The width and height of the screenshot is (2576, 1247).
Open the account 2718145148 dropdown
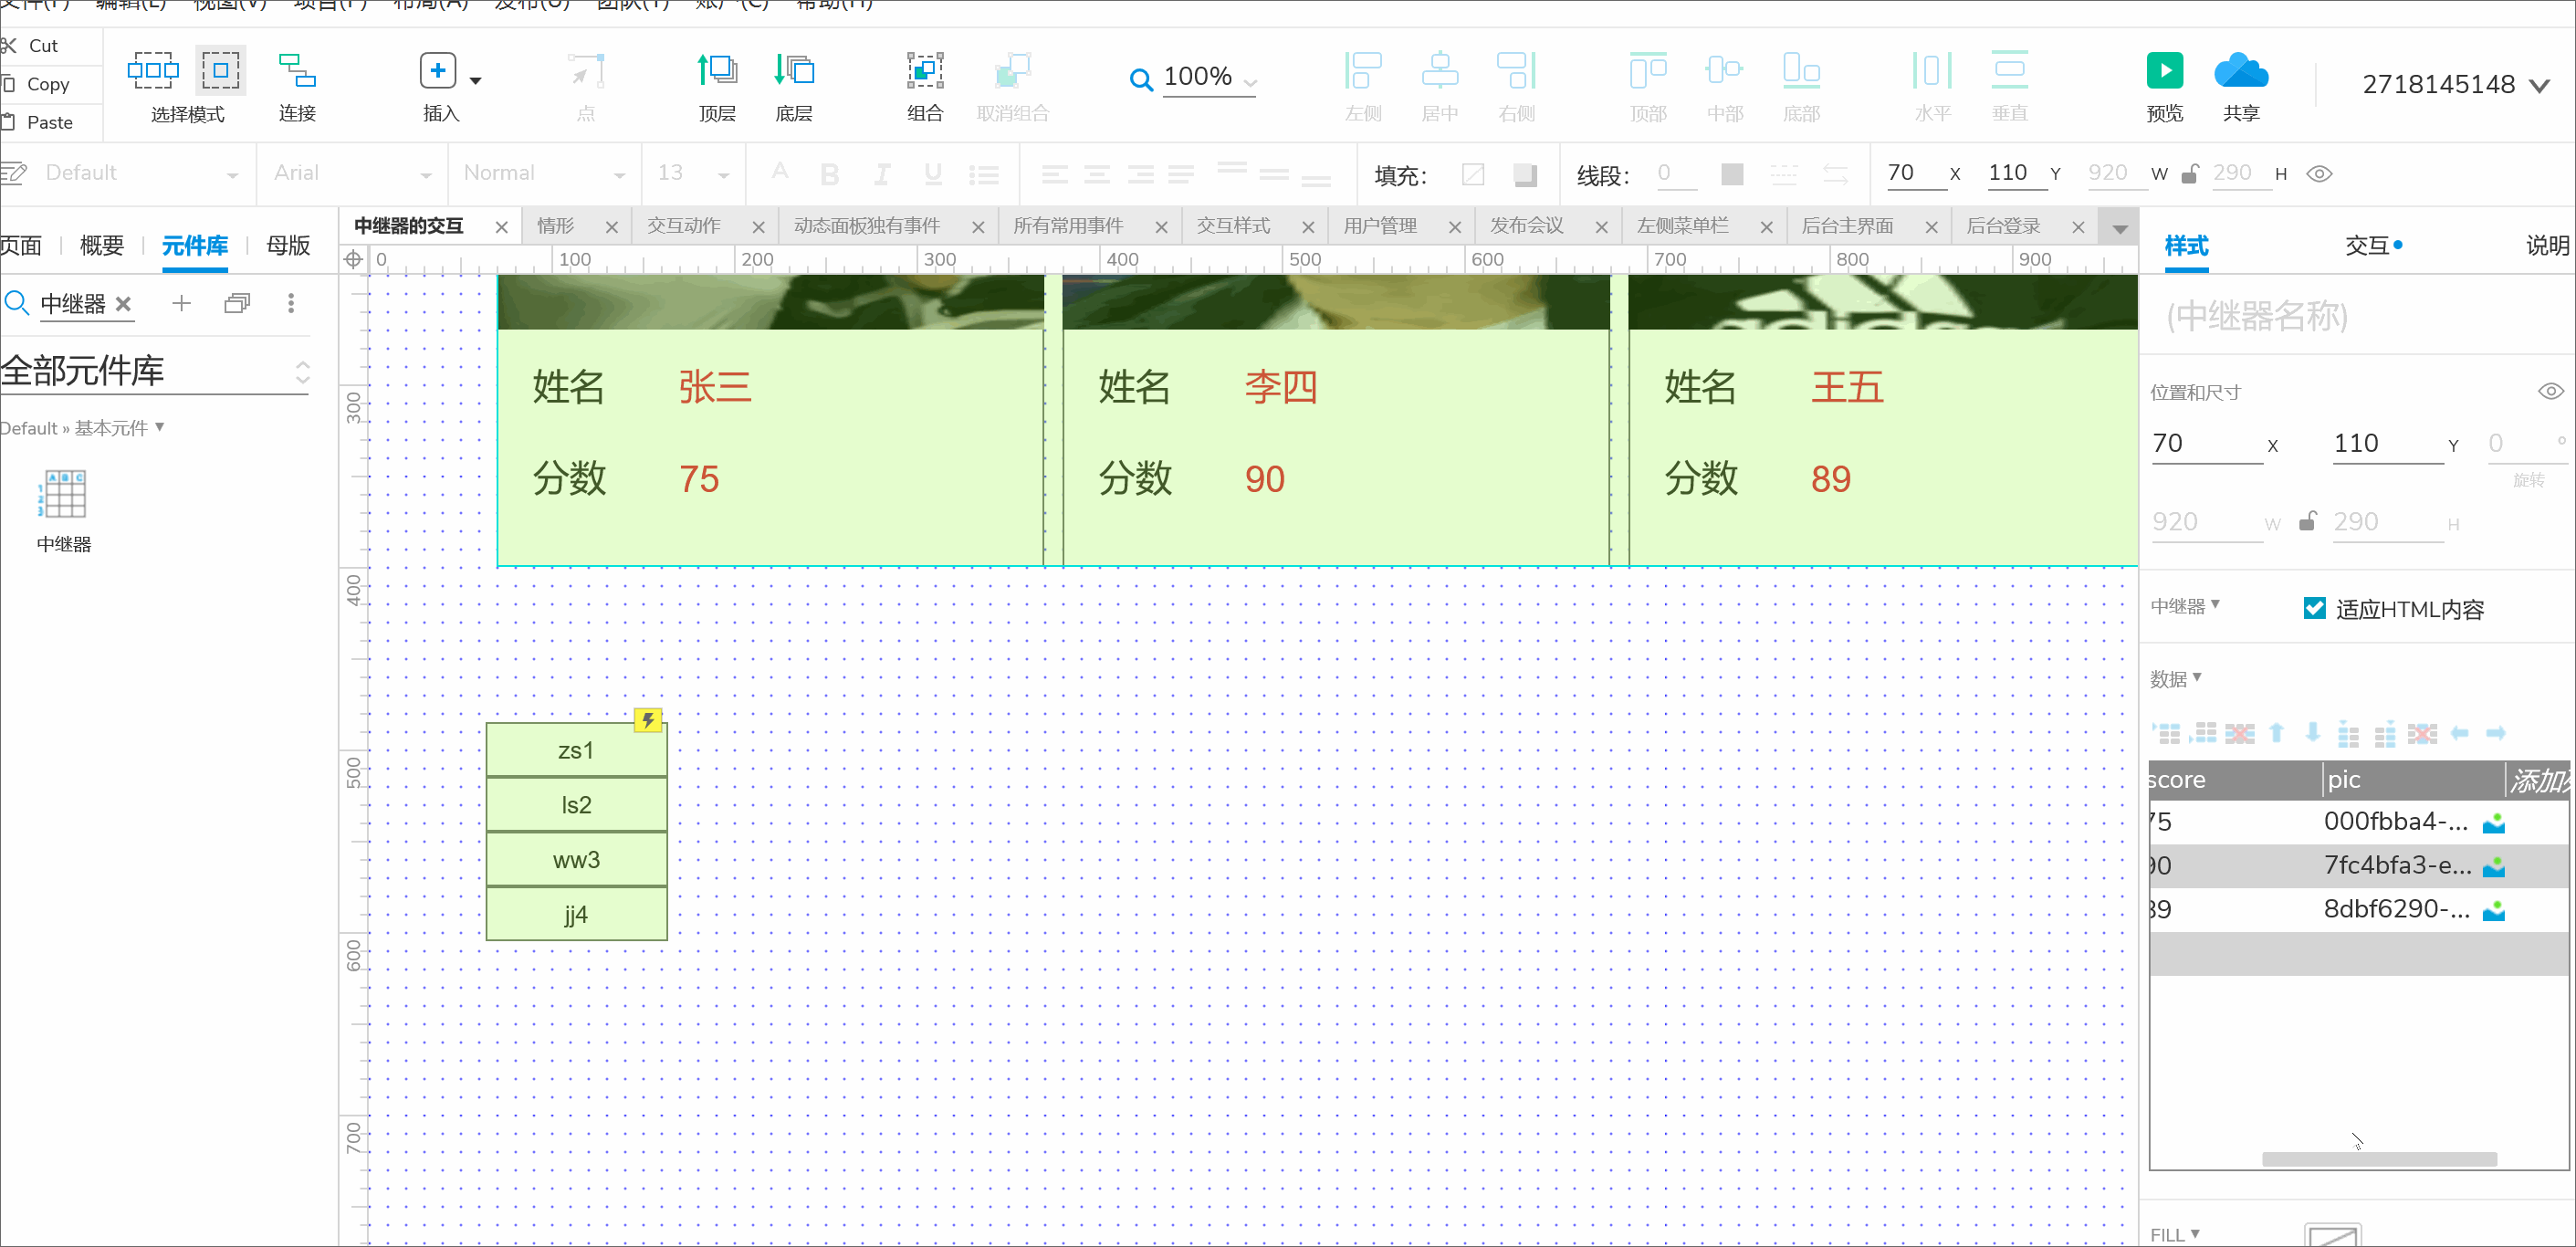coord(2539,86)
